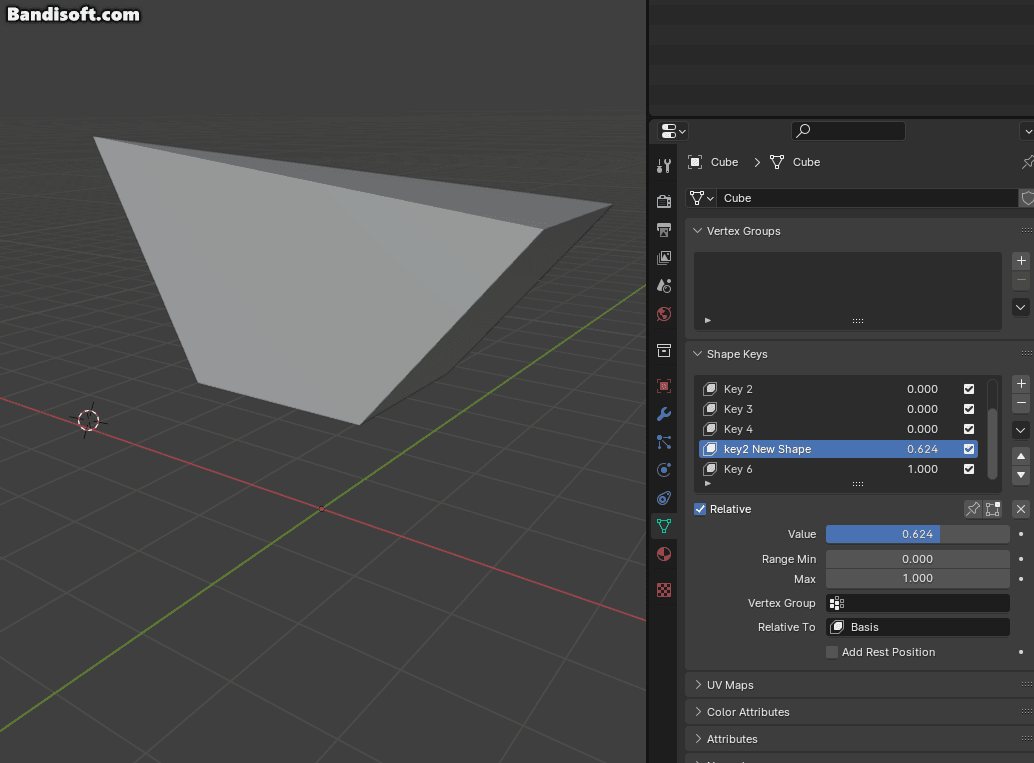This screenshot has width=1034, height=763.
Task: Disable the Key 2 shape key checkbox
Action: pyautogui.click(x=969, y=389)
